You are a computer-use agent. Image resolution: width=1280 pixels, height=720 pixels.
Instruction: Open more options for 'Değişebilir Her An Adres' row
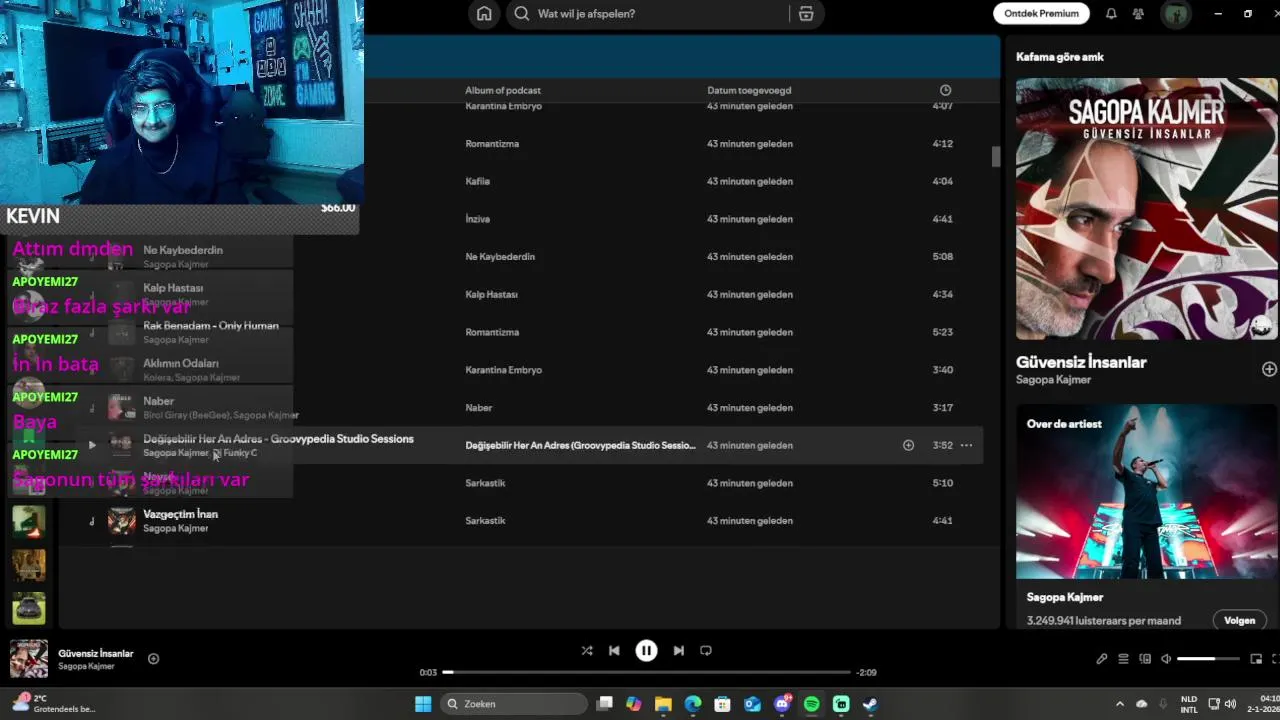(x=966, y=445)
